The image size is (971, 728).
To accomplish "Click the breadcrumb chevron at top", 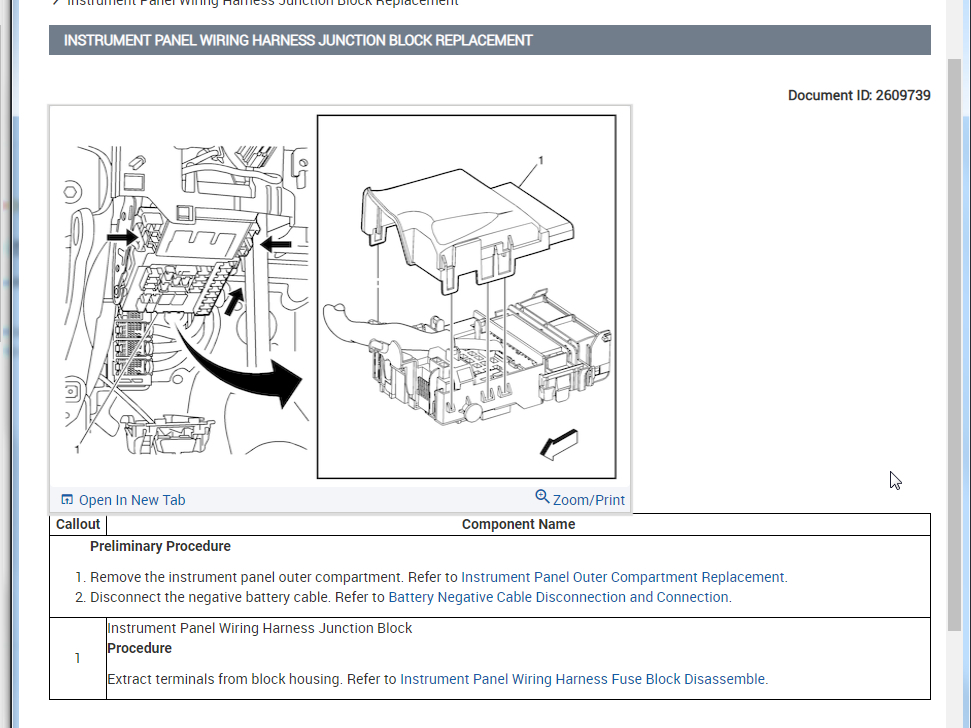I will click(56, 2).
